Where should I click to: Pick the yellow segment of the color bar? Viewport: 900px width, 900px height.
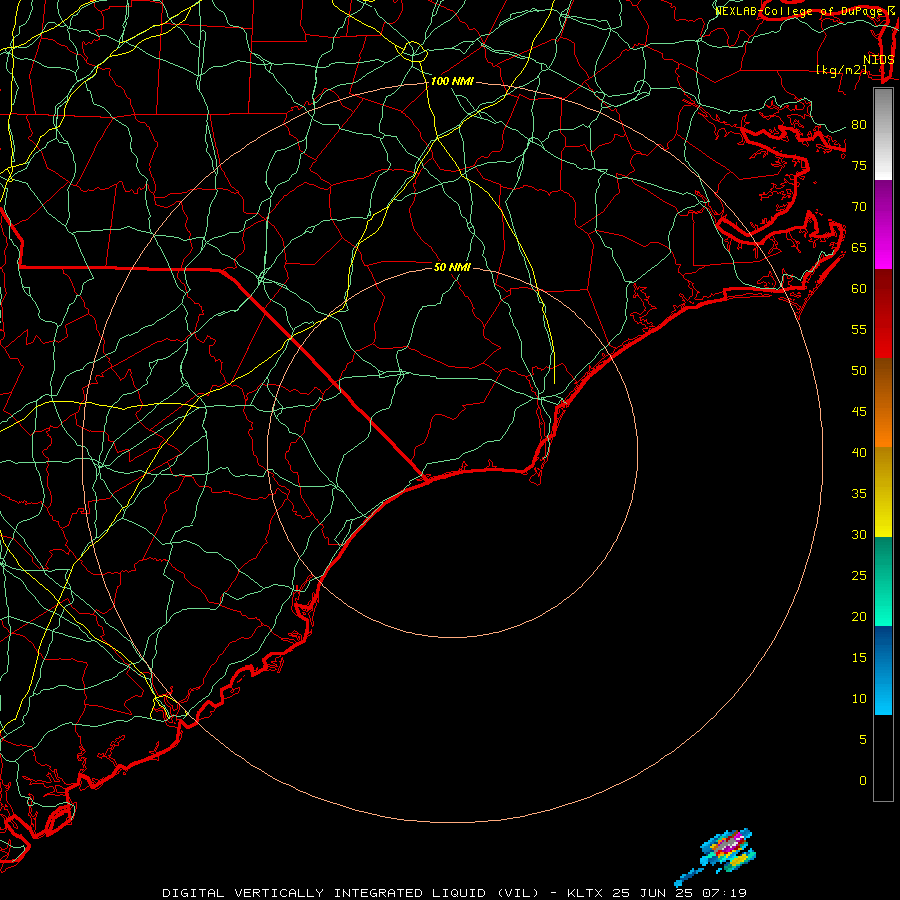click(883, 492)
